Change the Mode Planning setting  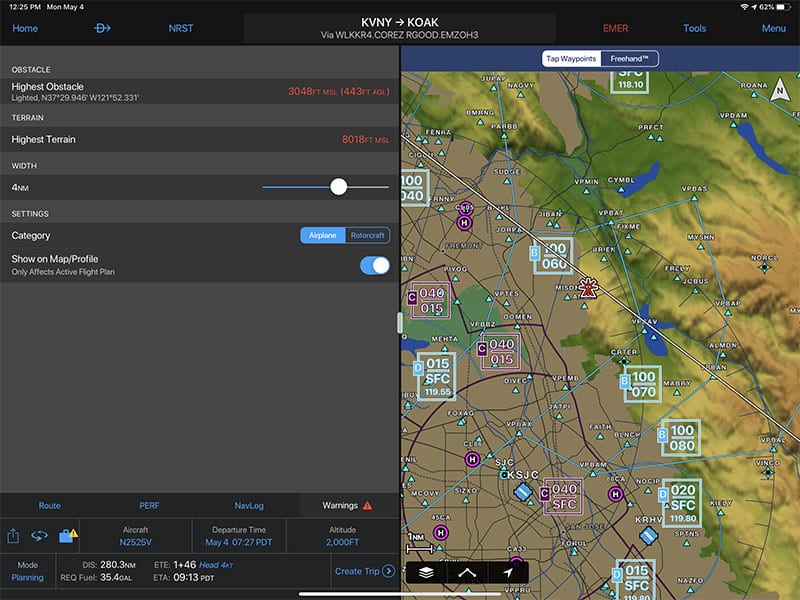tap(28, 571)
